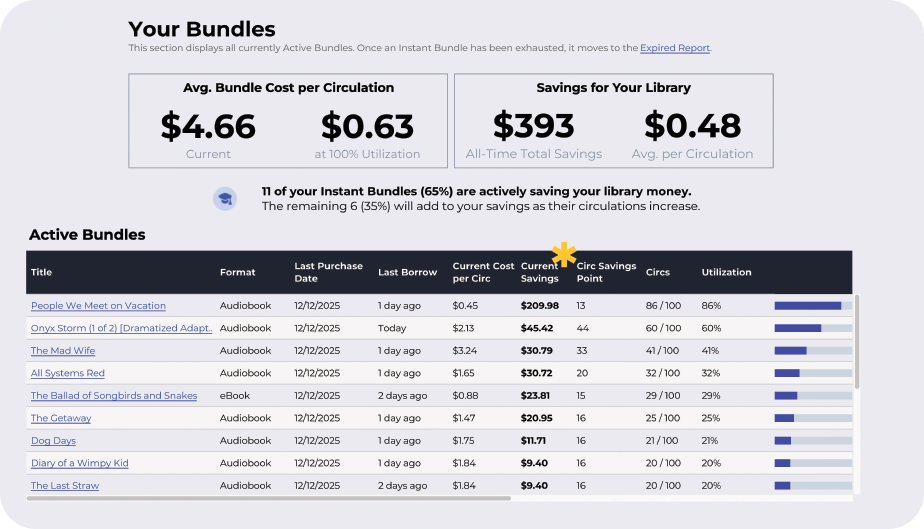This screenshot has height=529, width=924.
Task: Open The Mad Wife title link
Action: tap(65, 351)
